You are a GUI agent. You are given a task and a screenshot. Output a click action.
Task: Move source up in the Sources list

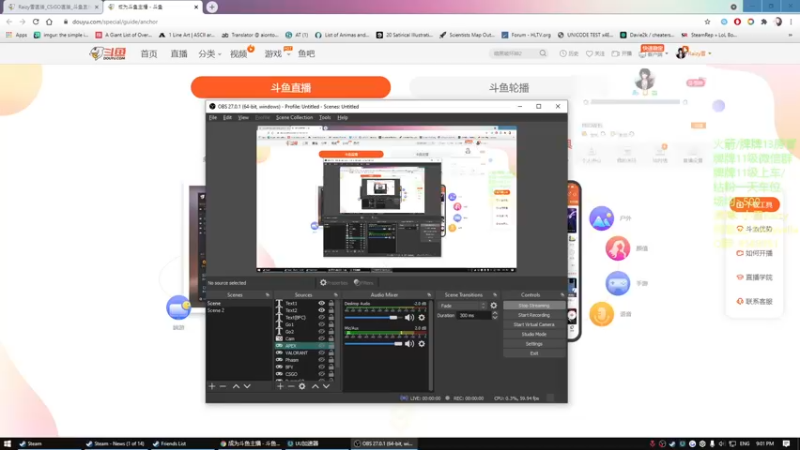(x=315, y=386)
